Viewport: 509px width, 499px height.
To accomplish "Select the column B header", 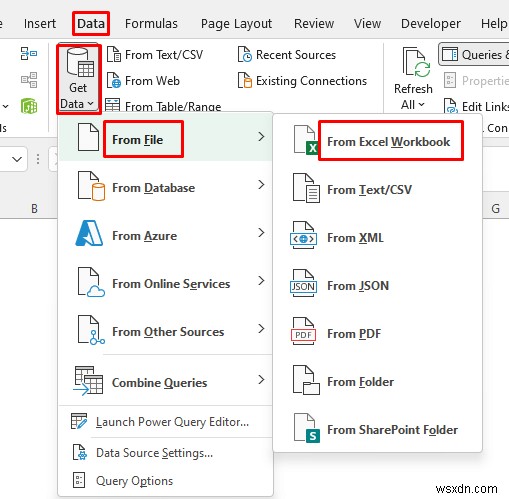I will [34, 209].
